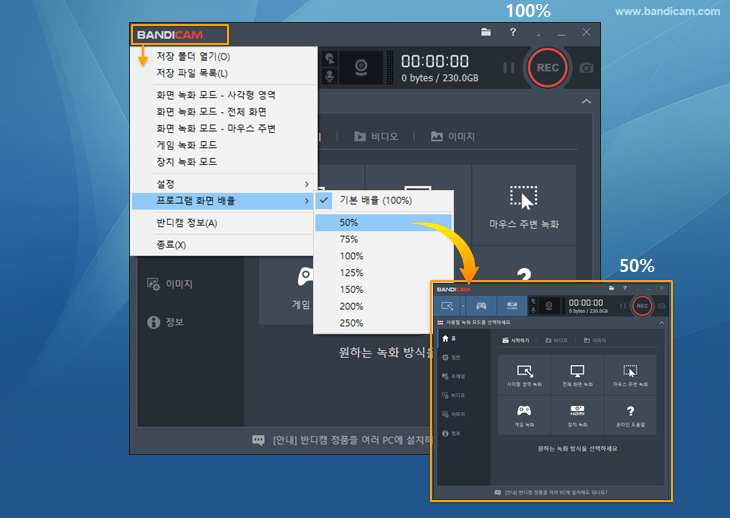Open the help question mark in the 100% window
The width and height of the screenshot is (730, 518).
[x=513, y=32]
